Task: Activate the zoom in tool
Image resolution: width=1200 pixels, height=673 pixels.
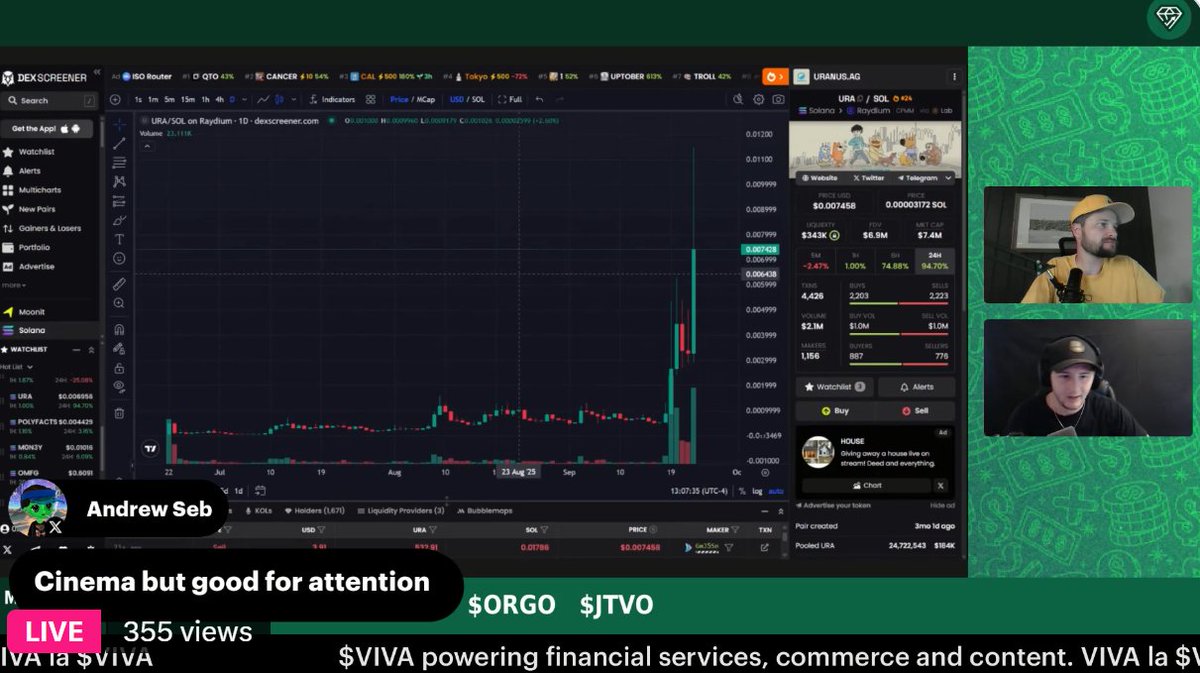Action: 119,303
